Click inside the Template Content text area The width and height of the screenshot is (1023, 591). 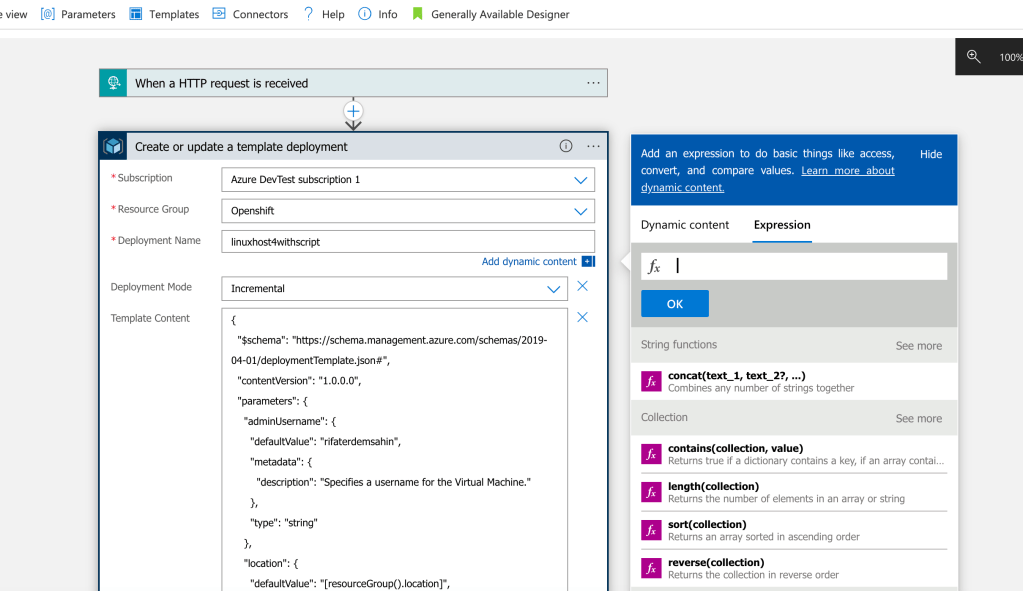point(394,450)
